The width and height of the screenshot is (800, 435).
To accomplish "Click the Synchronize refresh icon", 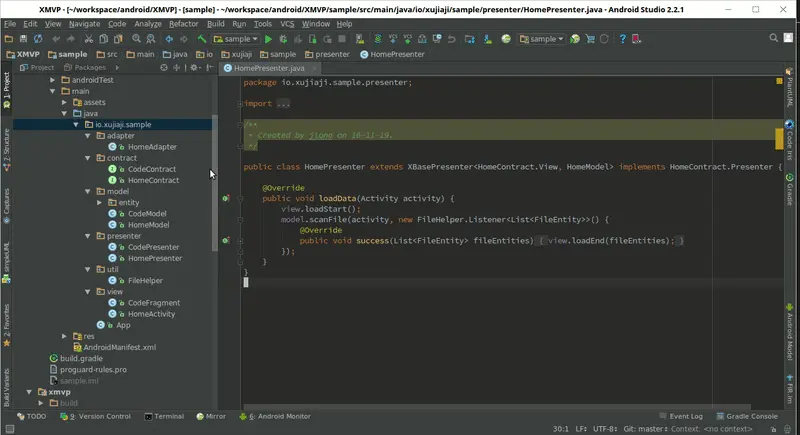I will (38, 39).
